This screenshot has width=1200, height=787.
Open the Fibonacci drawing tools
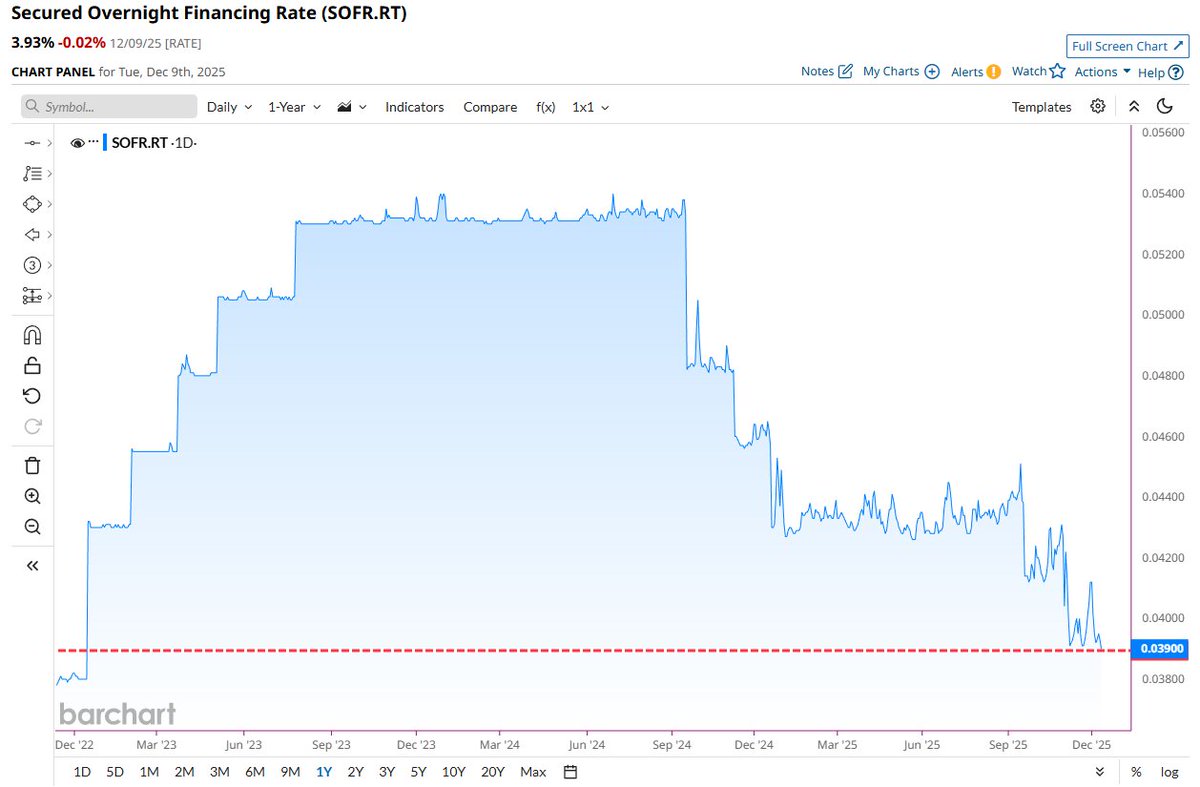point(31,173)
